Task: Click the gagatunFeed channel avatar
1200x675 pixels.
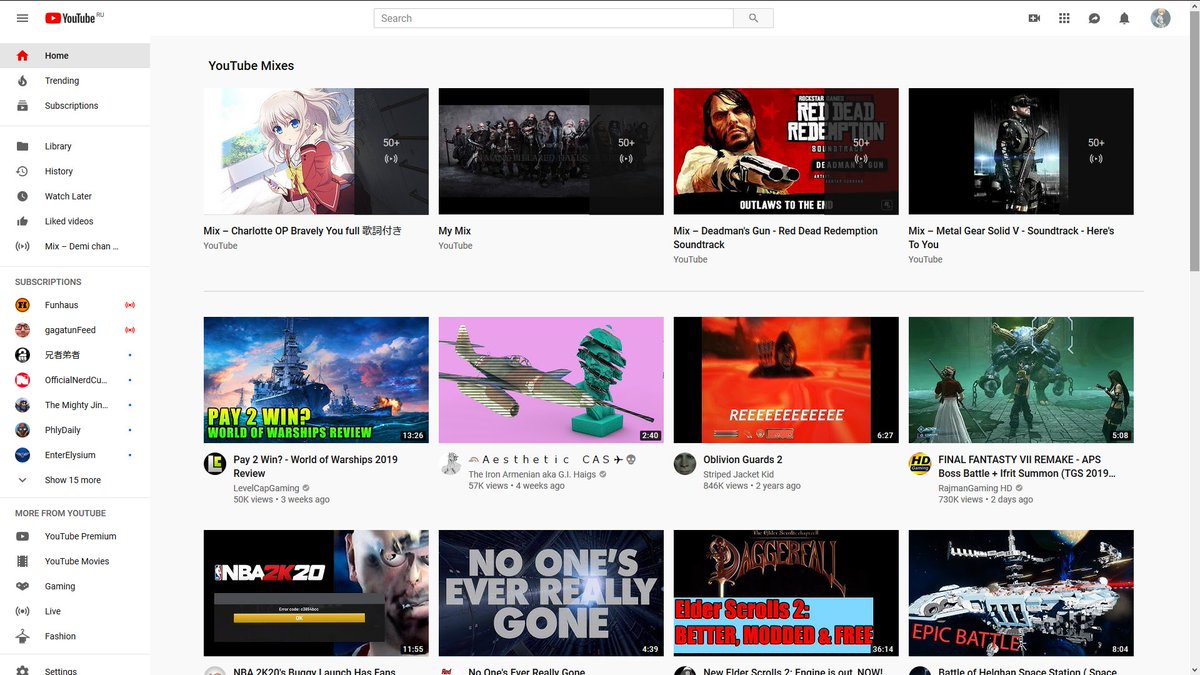Action: tap(22, 330)
